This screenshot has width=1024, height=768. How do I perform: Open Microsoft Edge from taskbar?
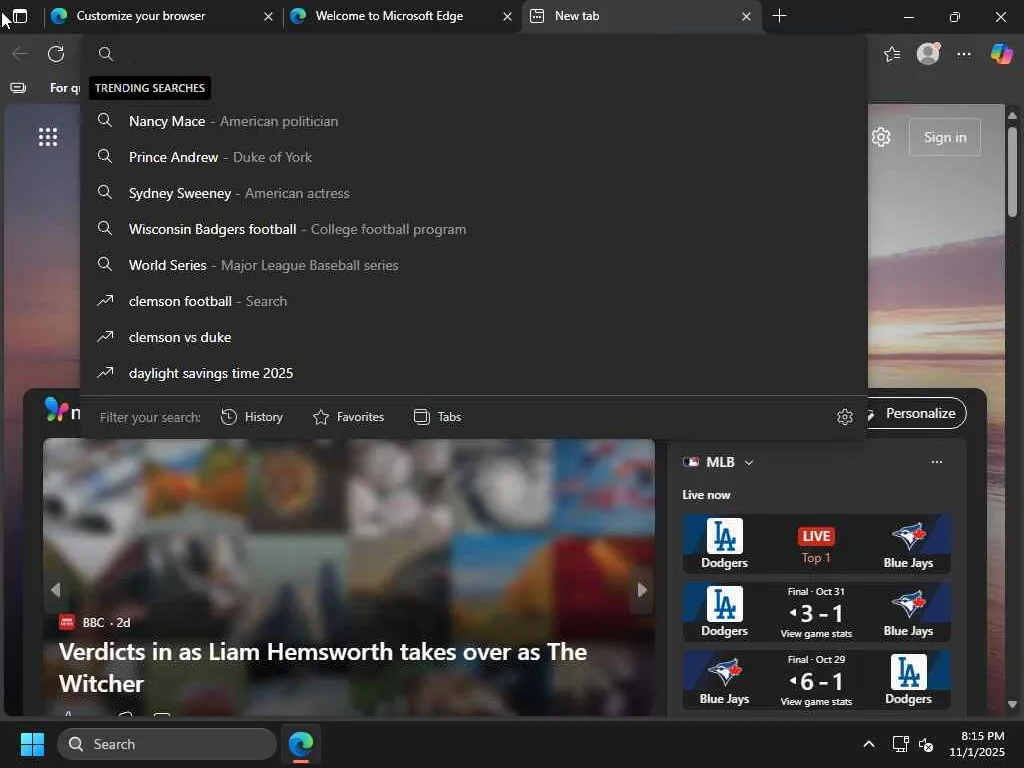pyautogui.click(x=301, y=744)
